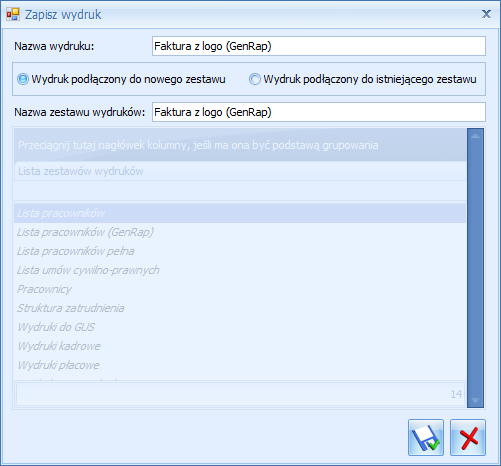Screen dimensions: 501x466
Task: Click the scrollbar up arrow
Action: [x=475, y=136]
